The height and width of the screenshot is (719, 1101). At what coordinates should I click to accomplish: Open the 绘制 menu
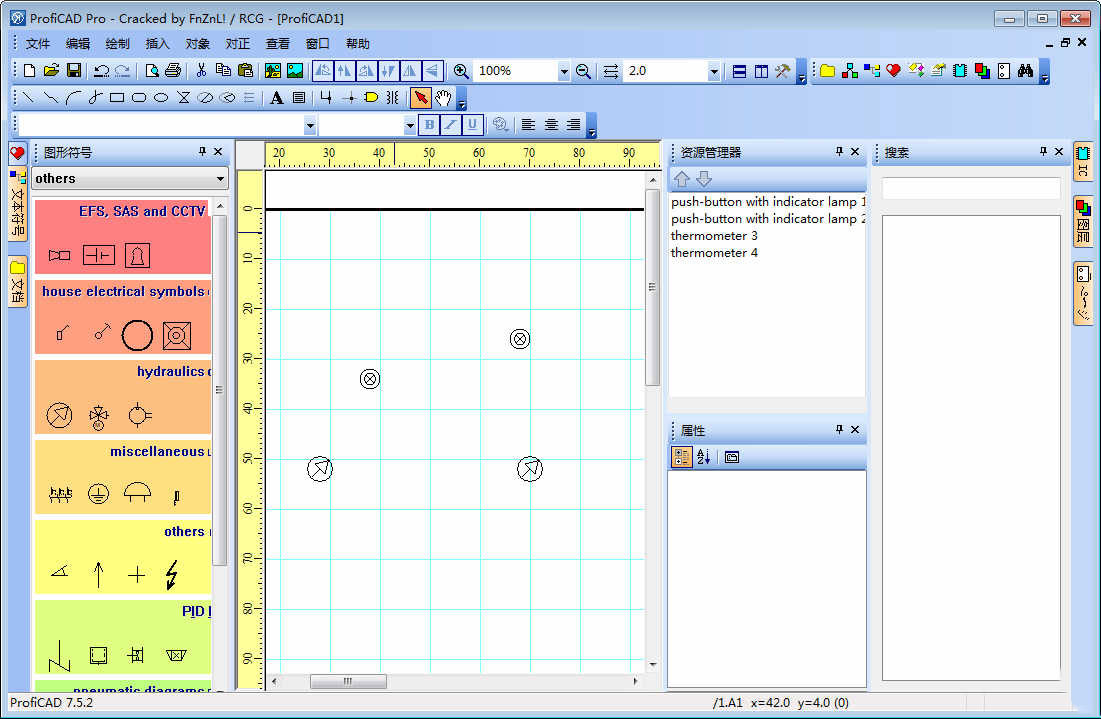[118, 44]
